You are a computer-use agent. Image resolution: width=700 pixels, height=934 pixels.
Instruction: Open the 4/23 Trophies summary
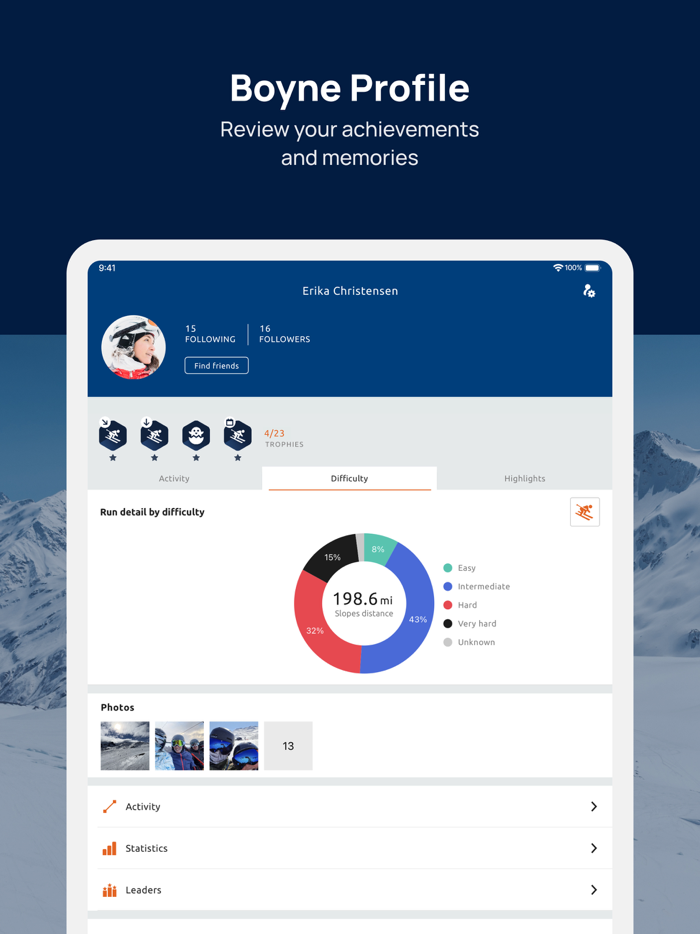(x=284, y=438)
